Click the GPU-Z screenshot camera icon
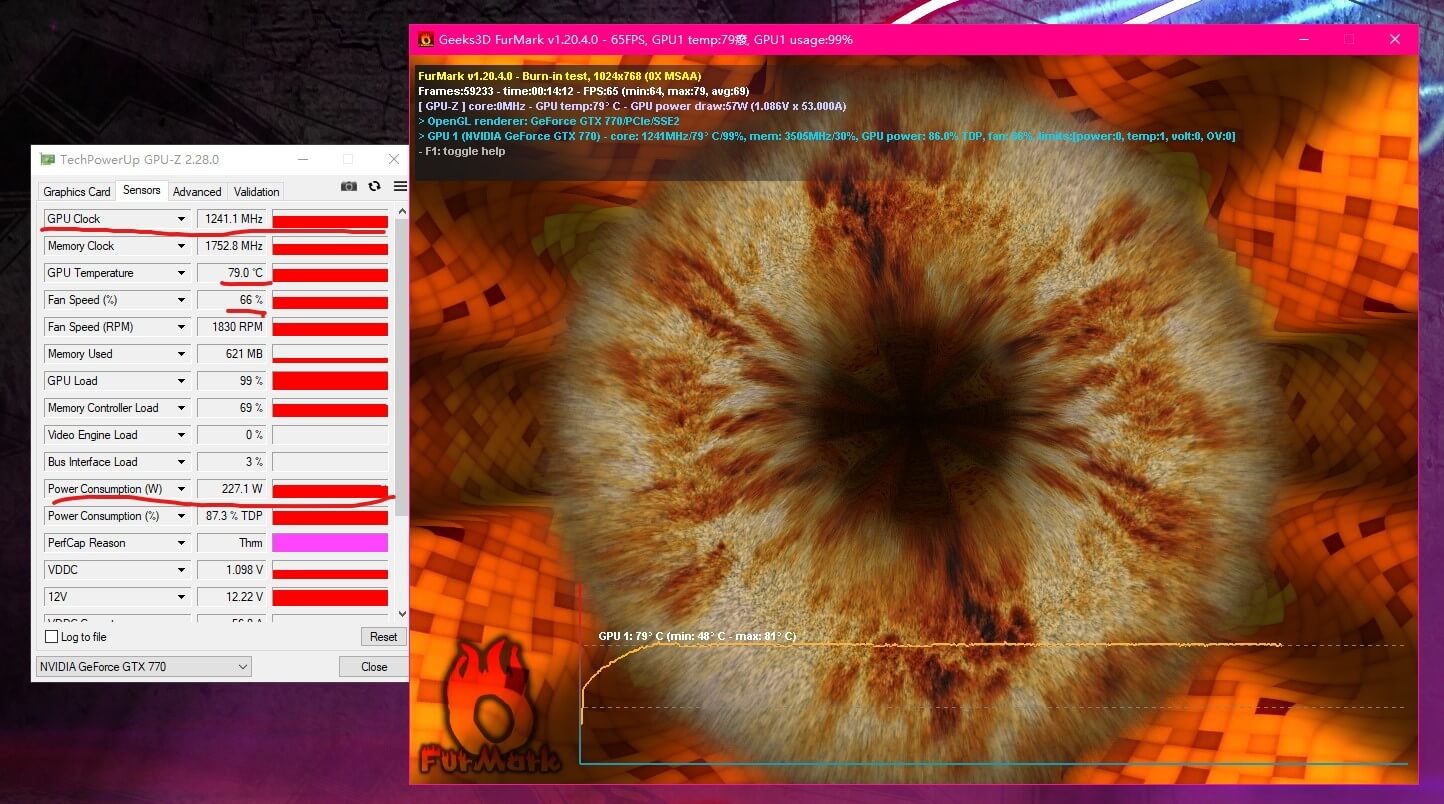The image size is (1444, 804). [349, 186]
